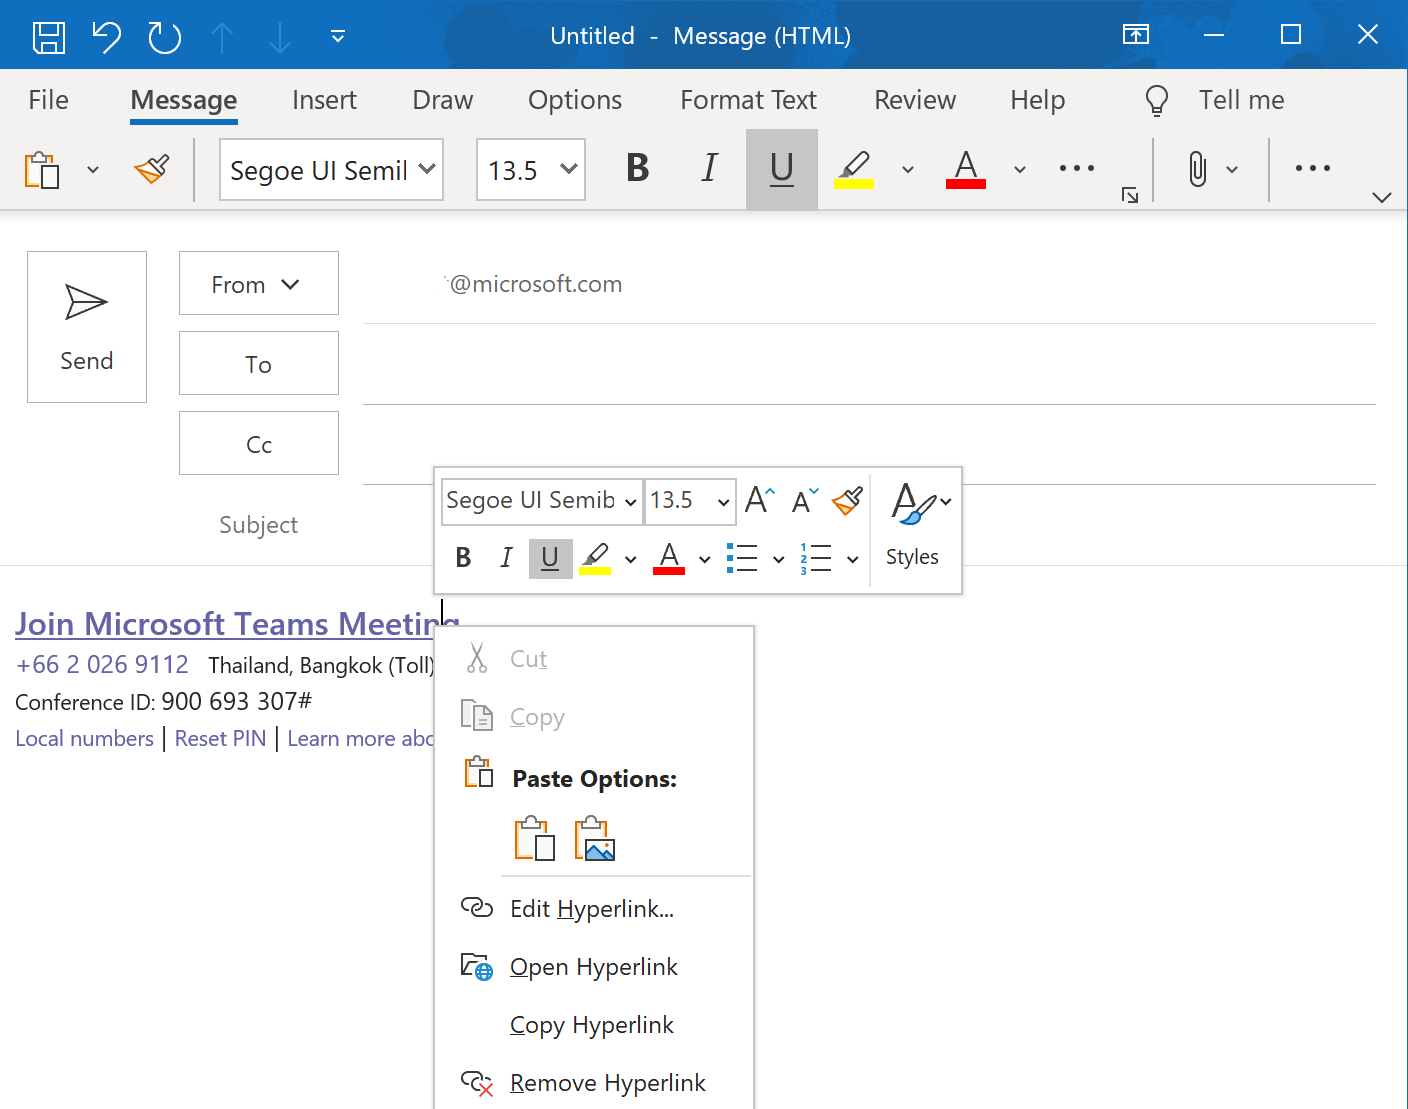Choose the Paste as Picture option
1408x1109 pixels.
[x=595, y=839]
